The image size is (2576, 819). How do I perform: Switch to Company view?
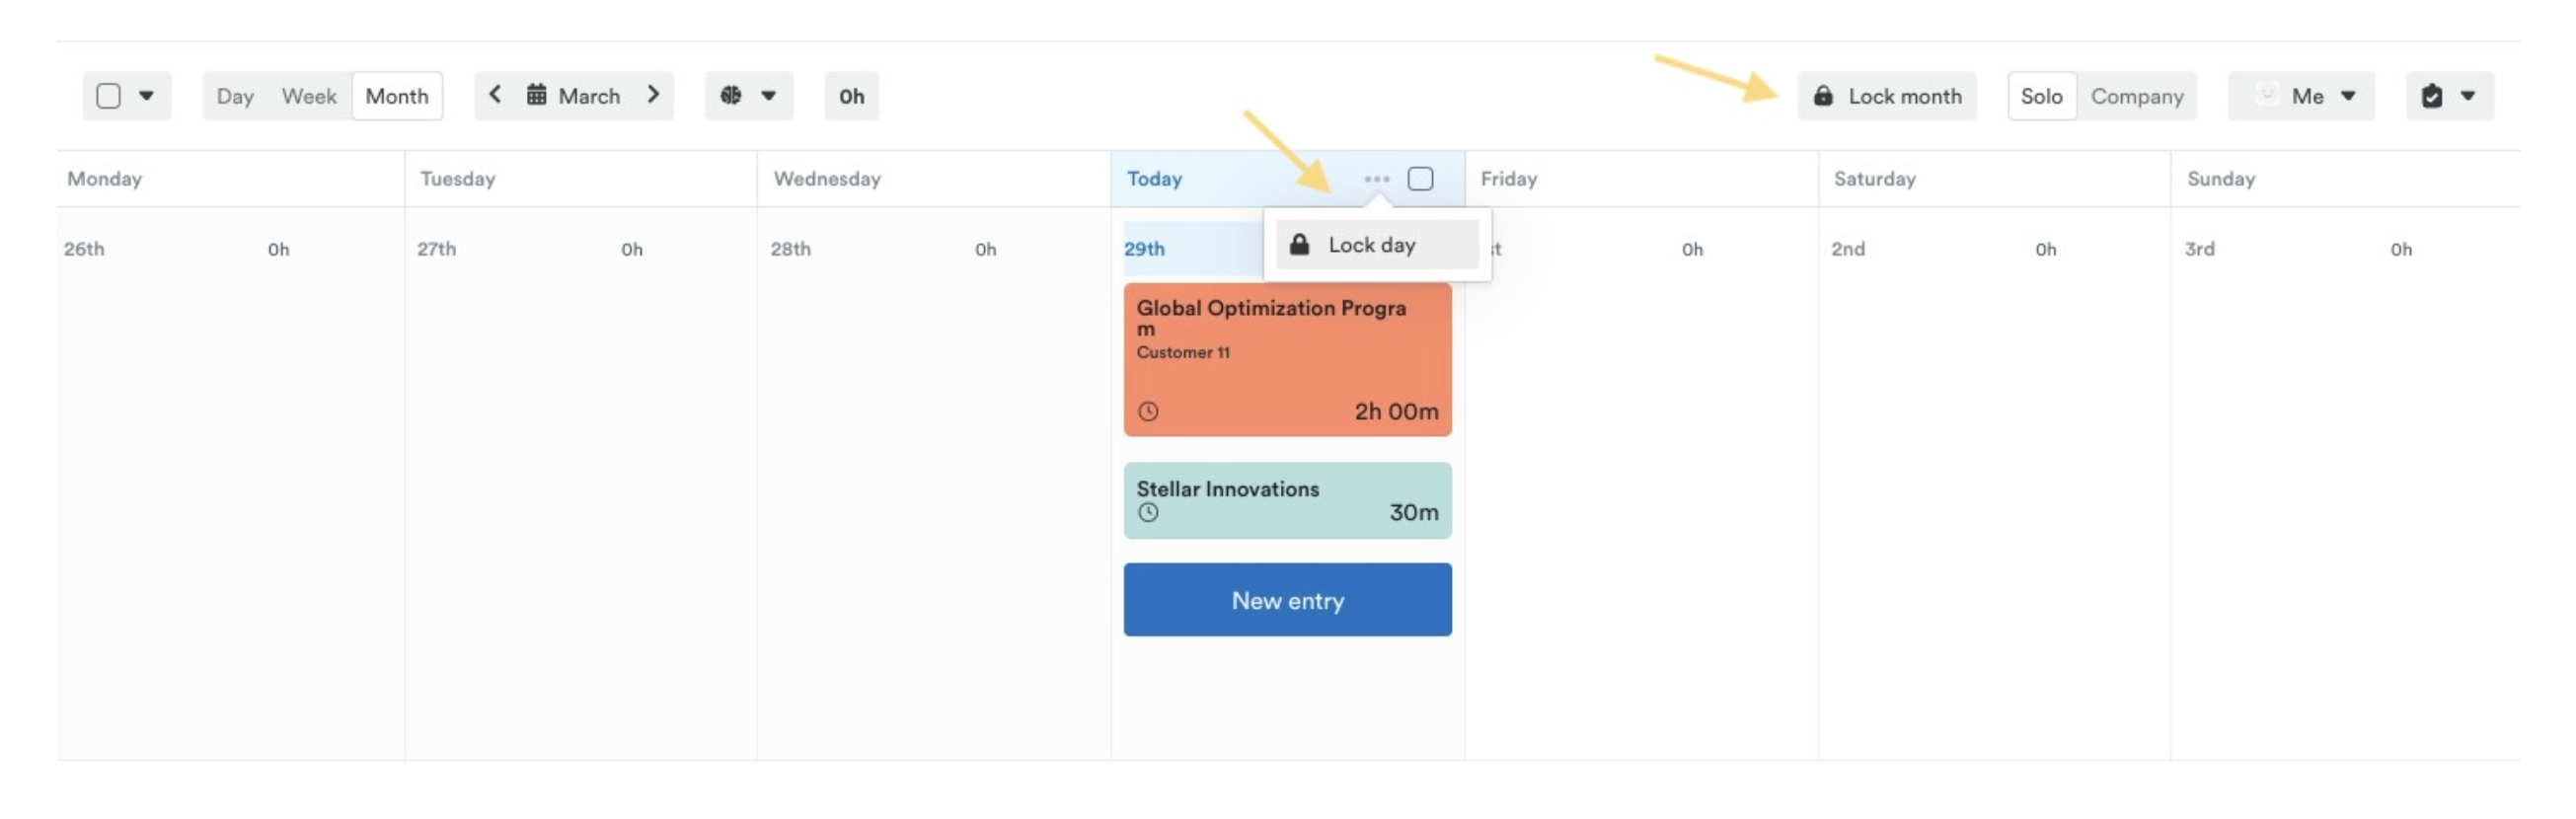coord(2136,96)
